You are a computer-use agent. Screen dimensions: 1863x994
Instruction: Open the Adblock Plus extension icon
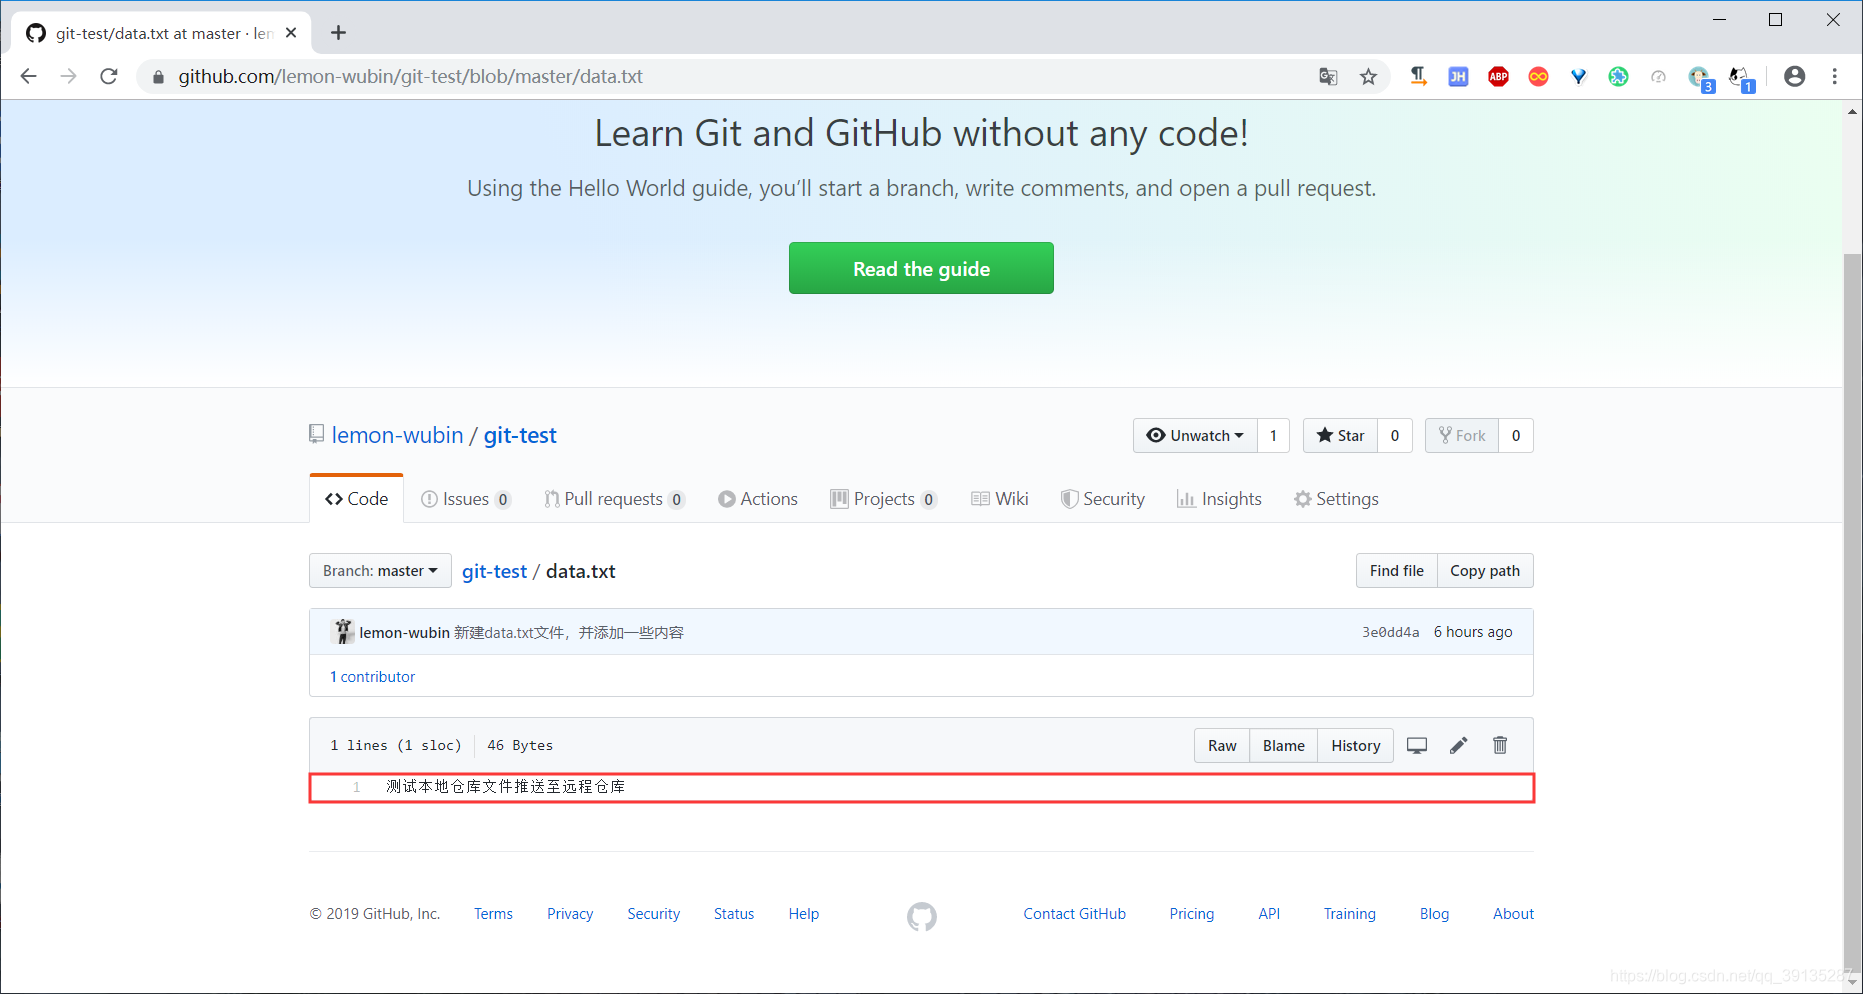pyautogui.click(x=1498, y=76)
